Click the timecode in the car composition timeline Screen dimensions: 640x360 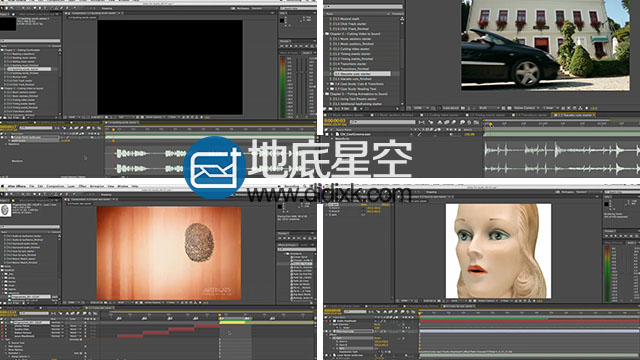335,121
